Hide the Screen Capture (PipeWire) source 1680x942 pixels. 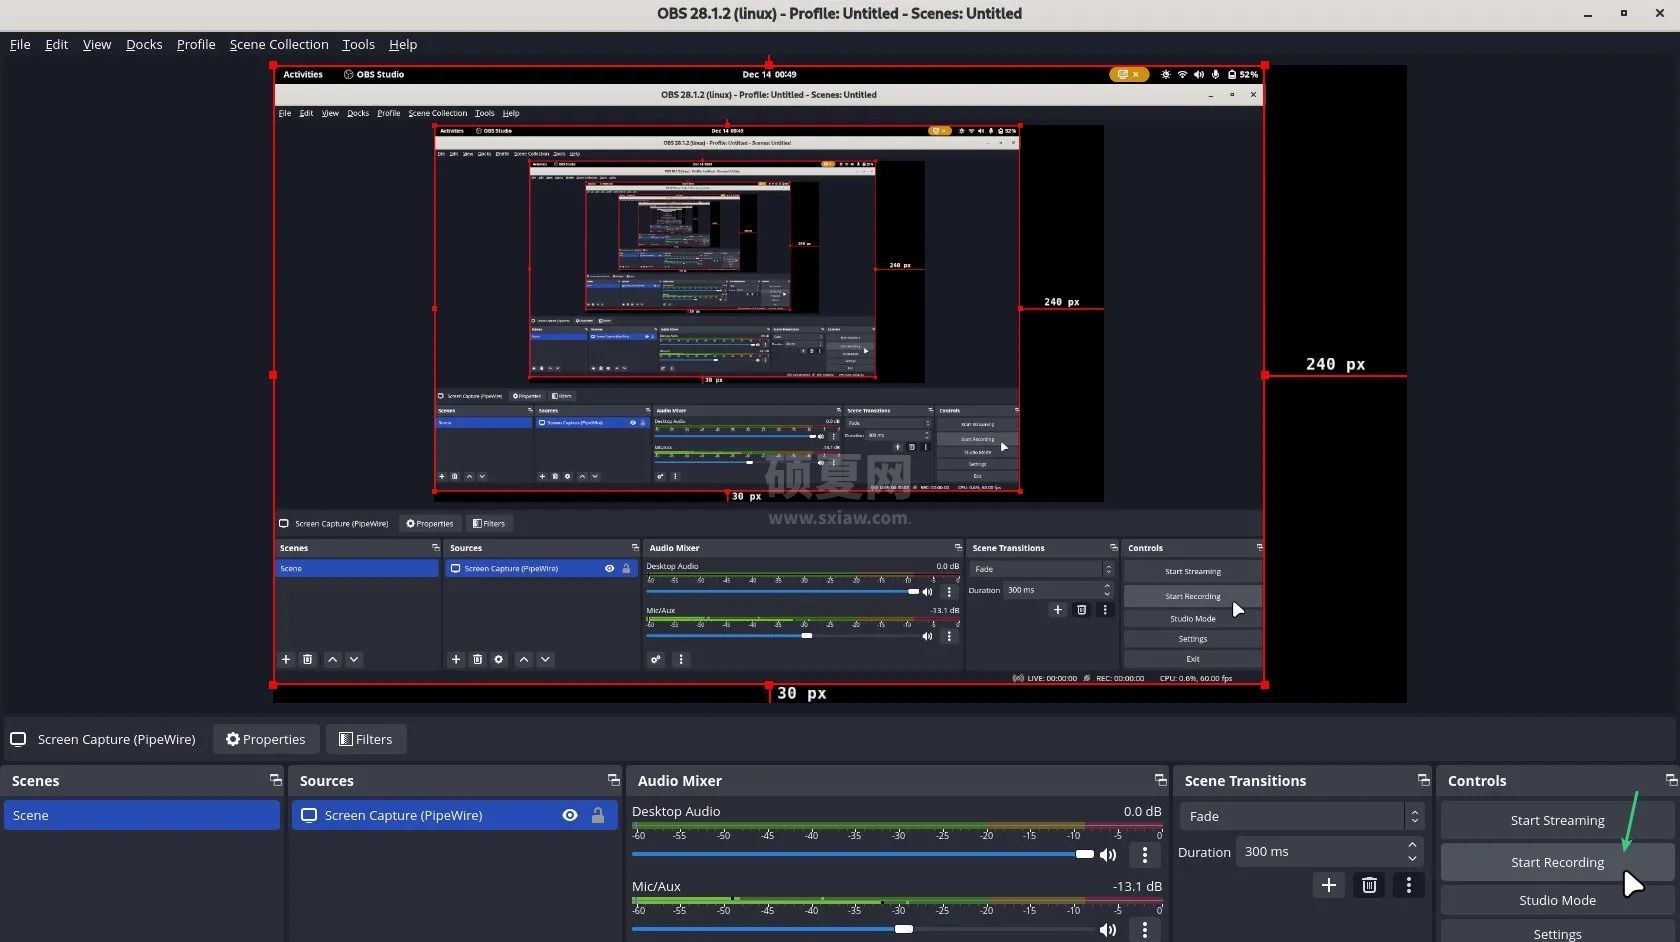pos(570,815)
